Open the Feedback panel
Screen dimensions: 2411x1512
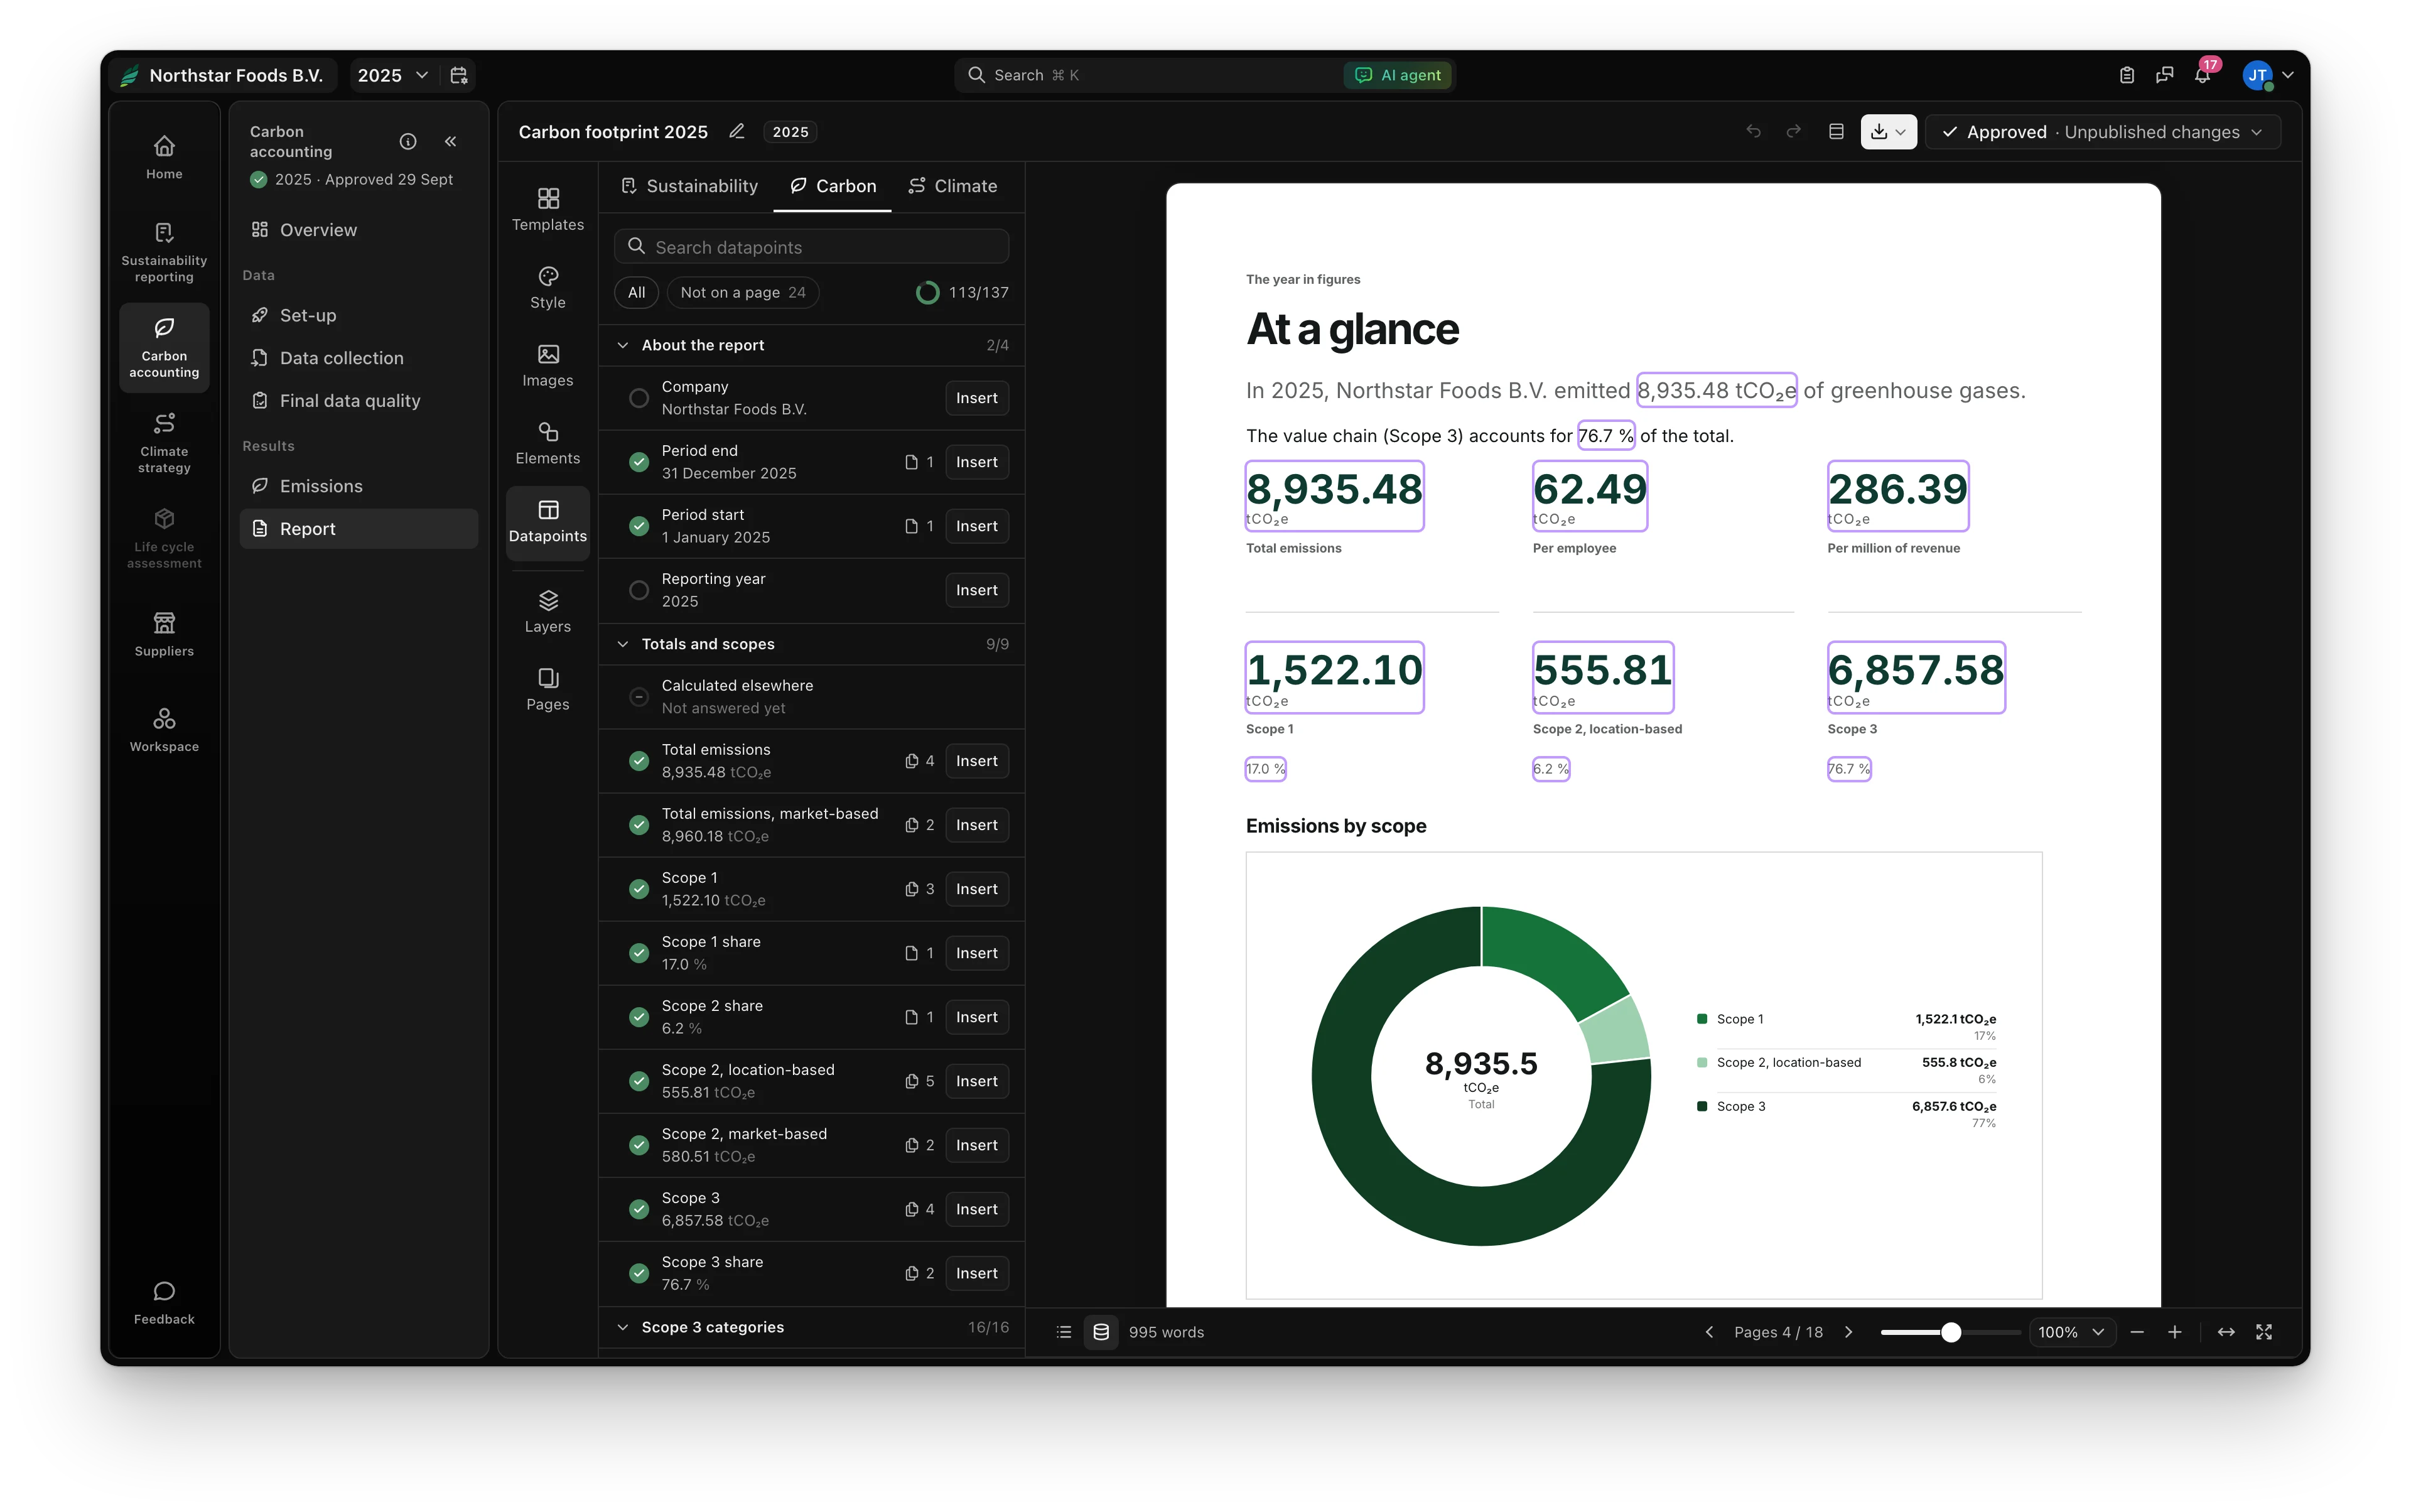click(x=164, y=1303)
